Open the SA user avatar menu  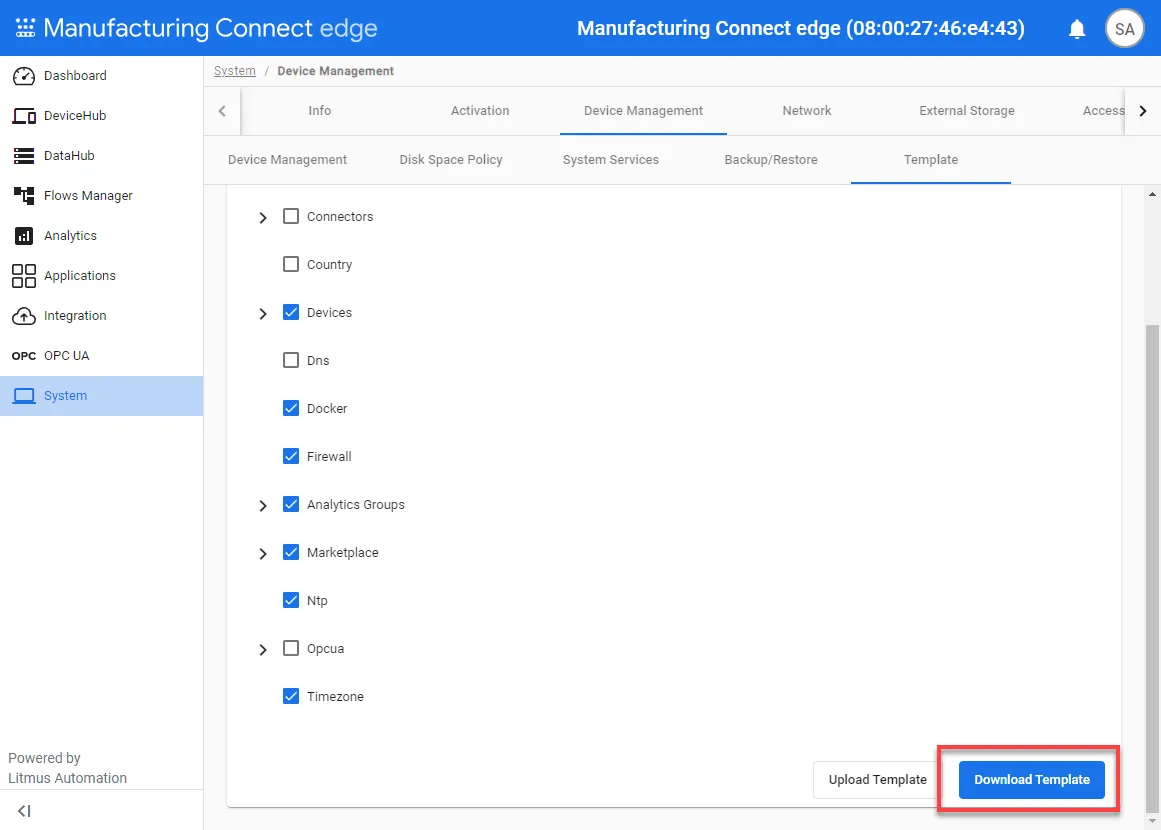(1124, 29)
